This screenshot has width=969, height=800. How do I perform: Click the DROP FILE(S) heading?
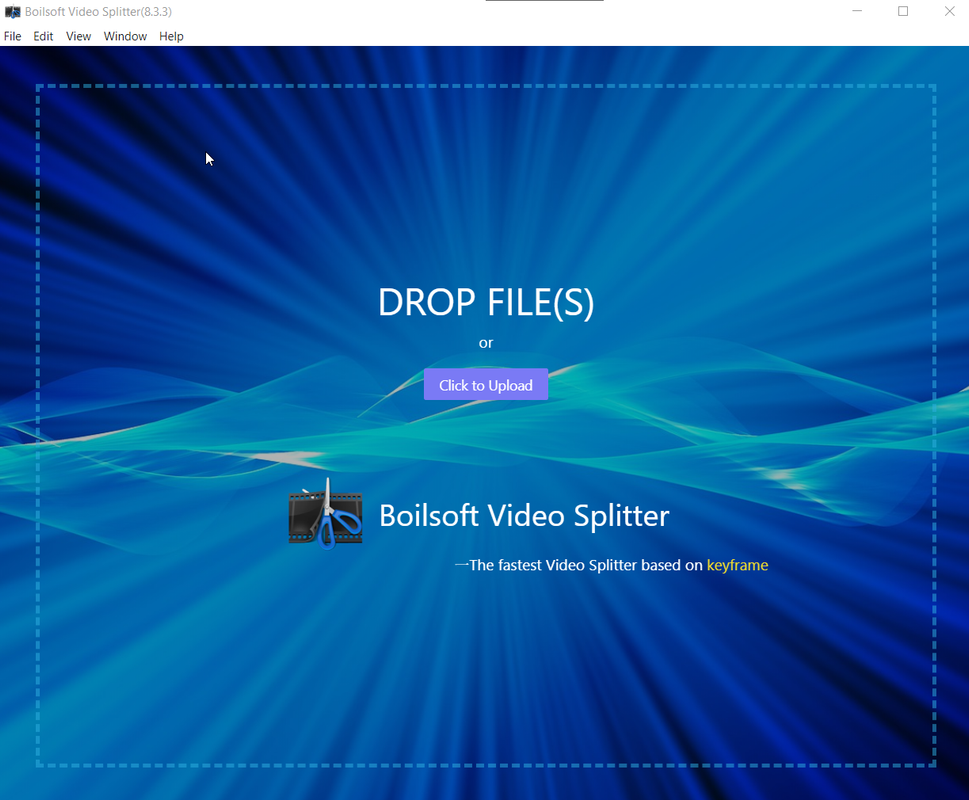(486, 302)
